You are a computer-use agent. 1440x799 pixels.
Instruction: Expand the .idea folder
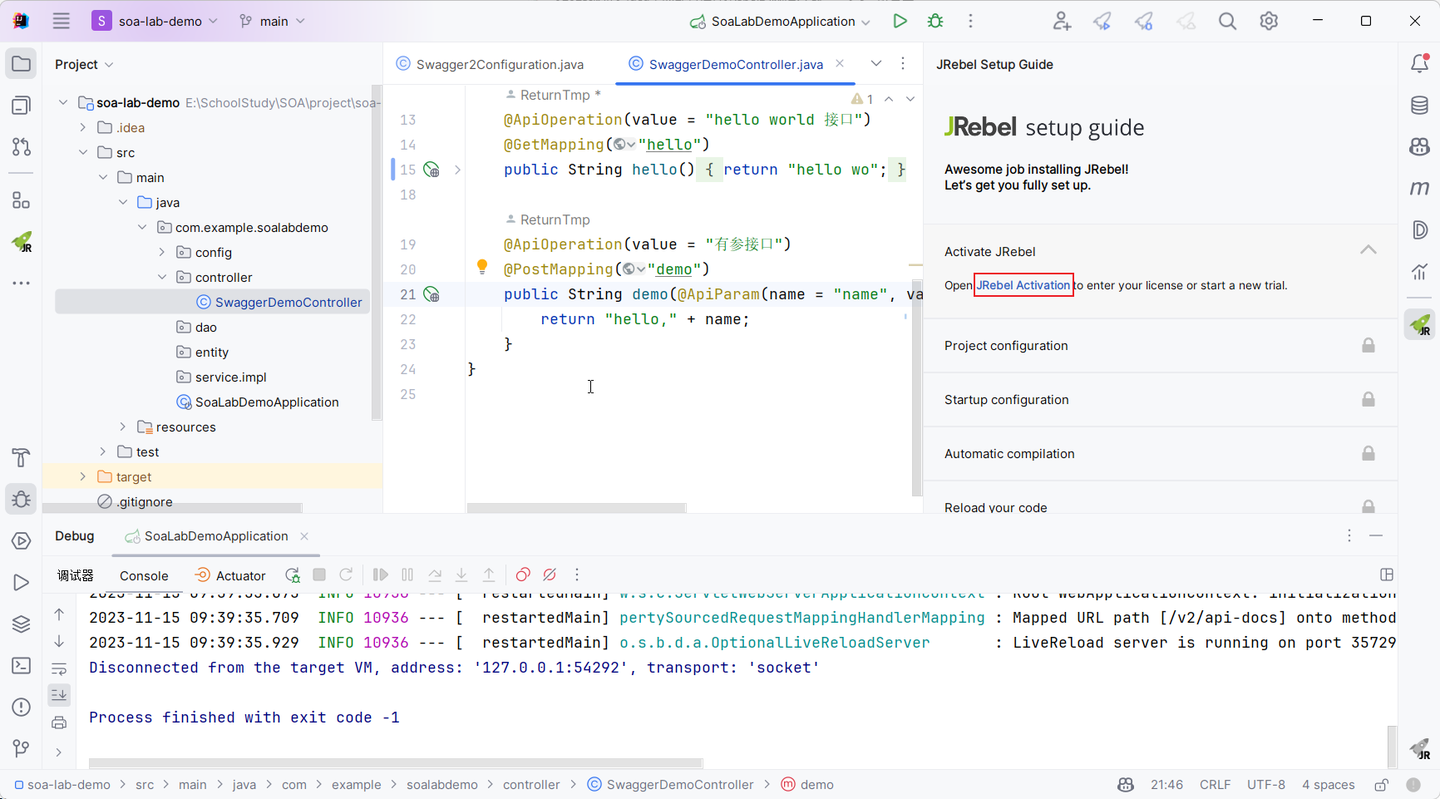83,127
